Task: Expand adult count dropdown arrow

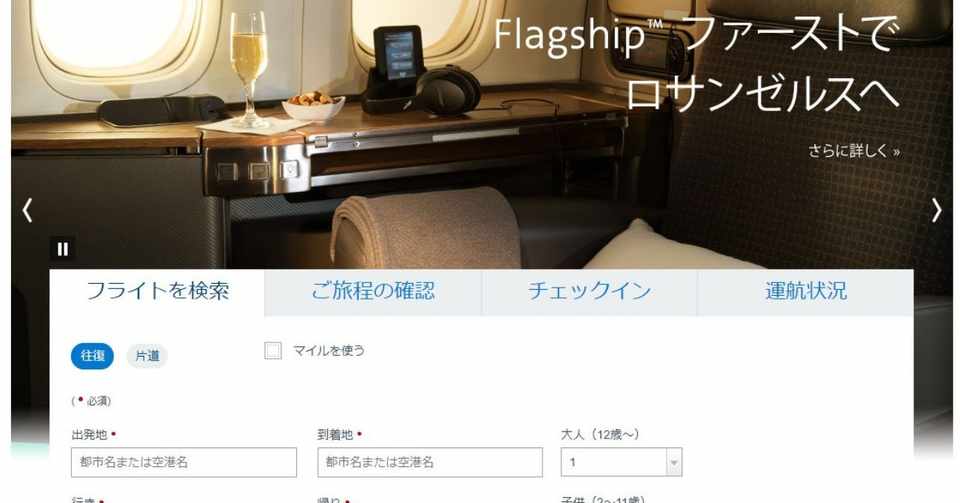Action: pyautogui.click(x=674, y=463)
